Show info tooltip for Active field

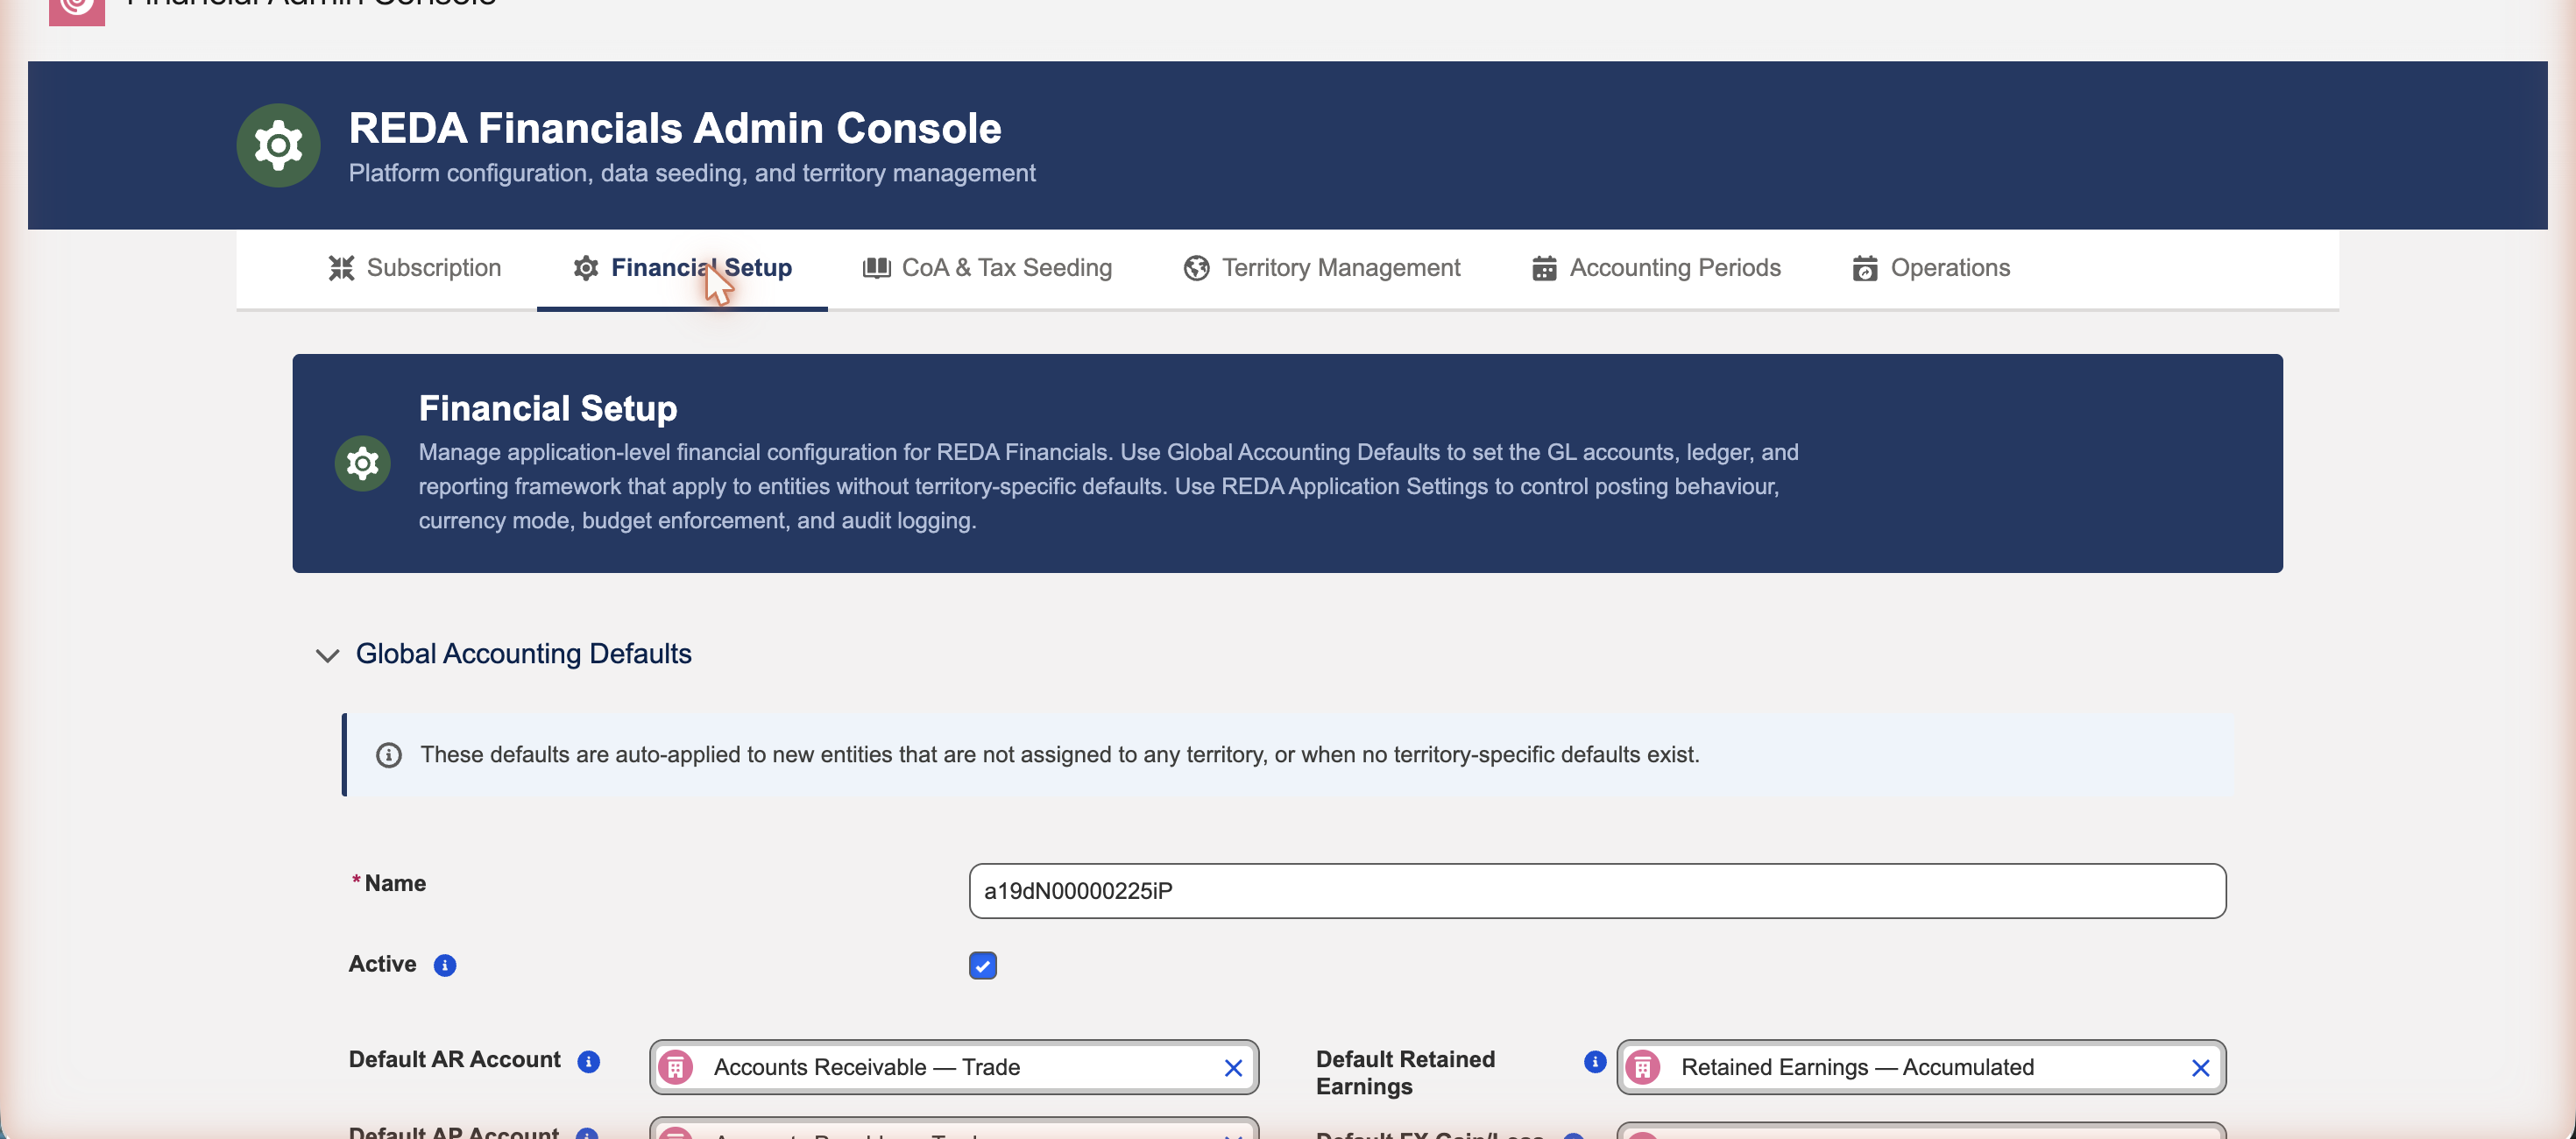445,965
